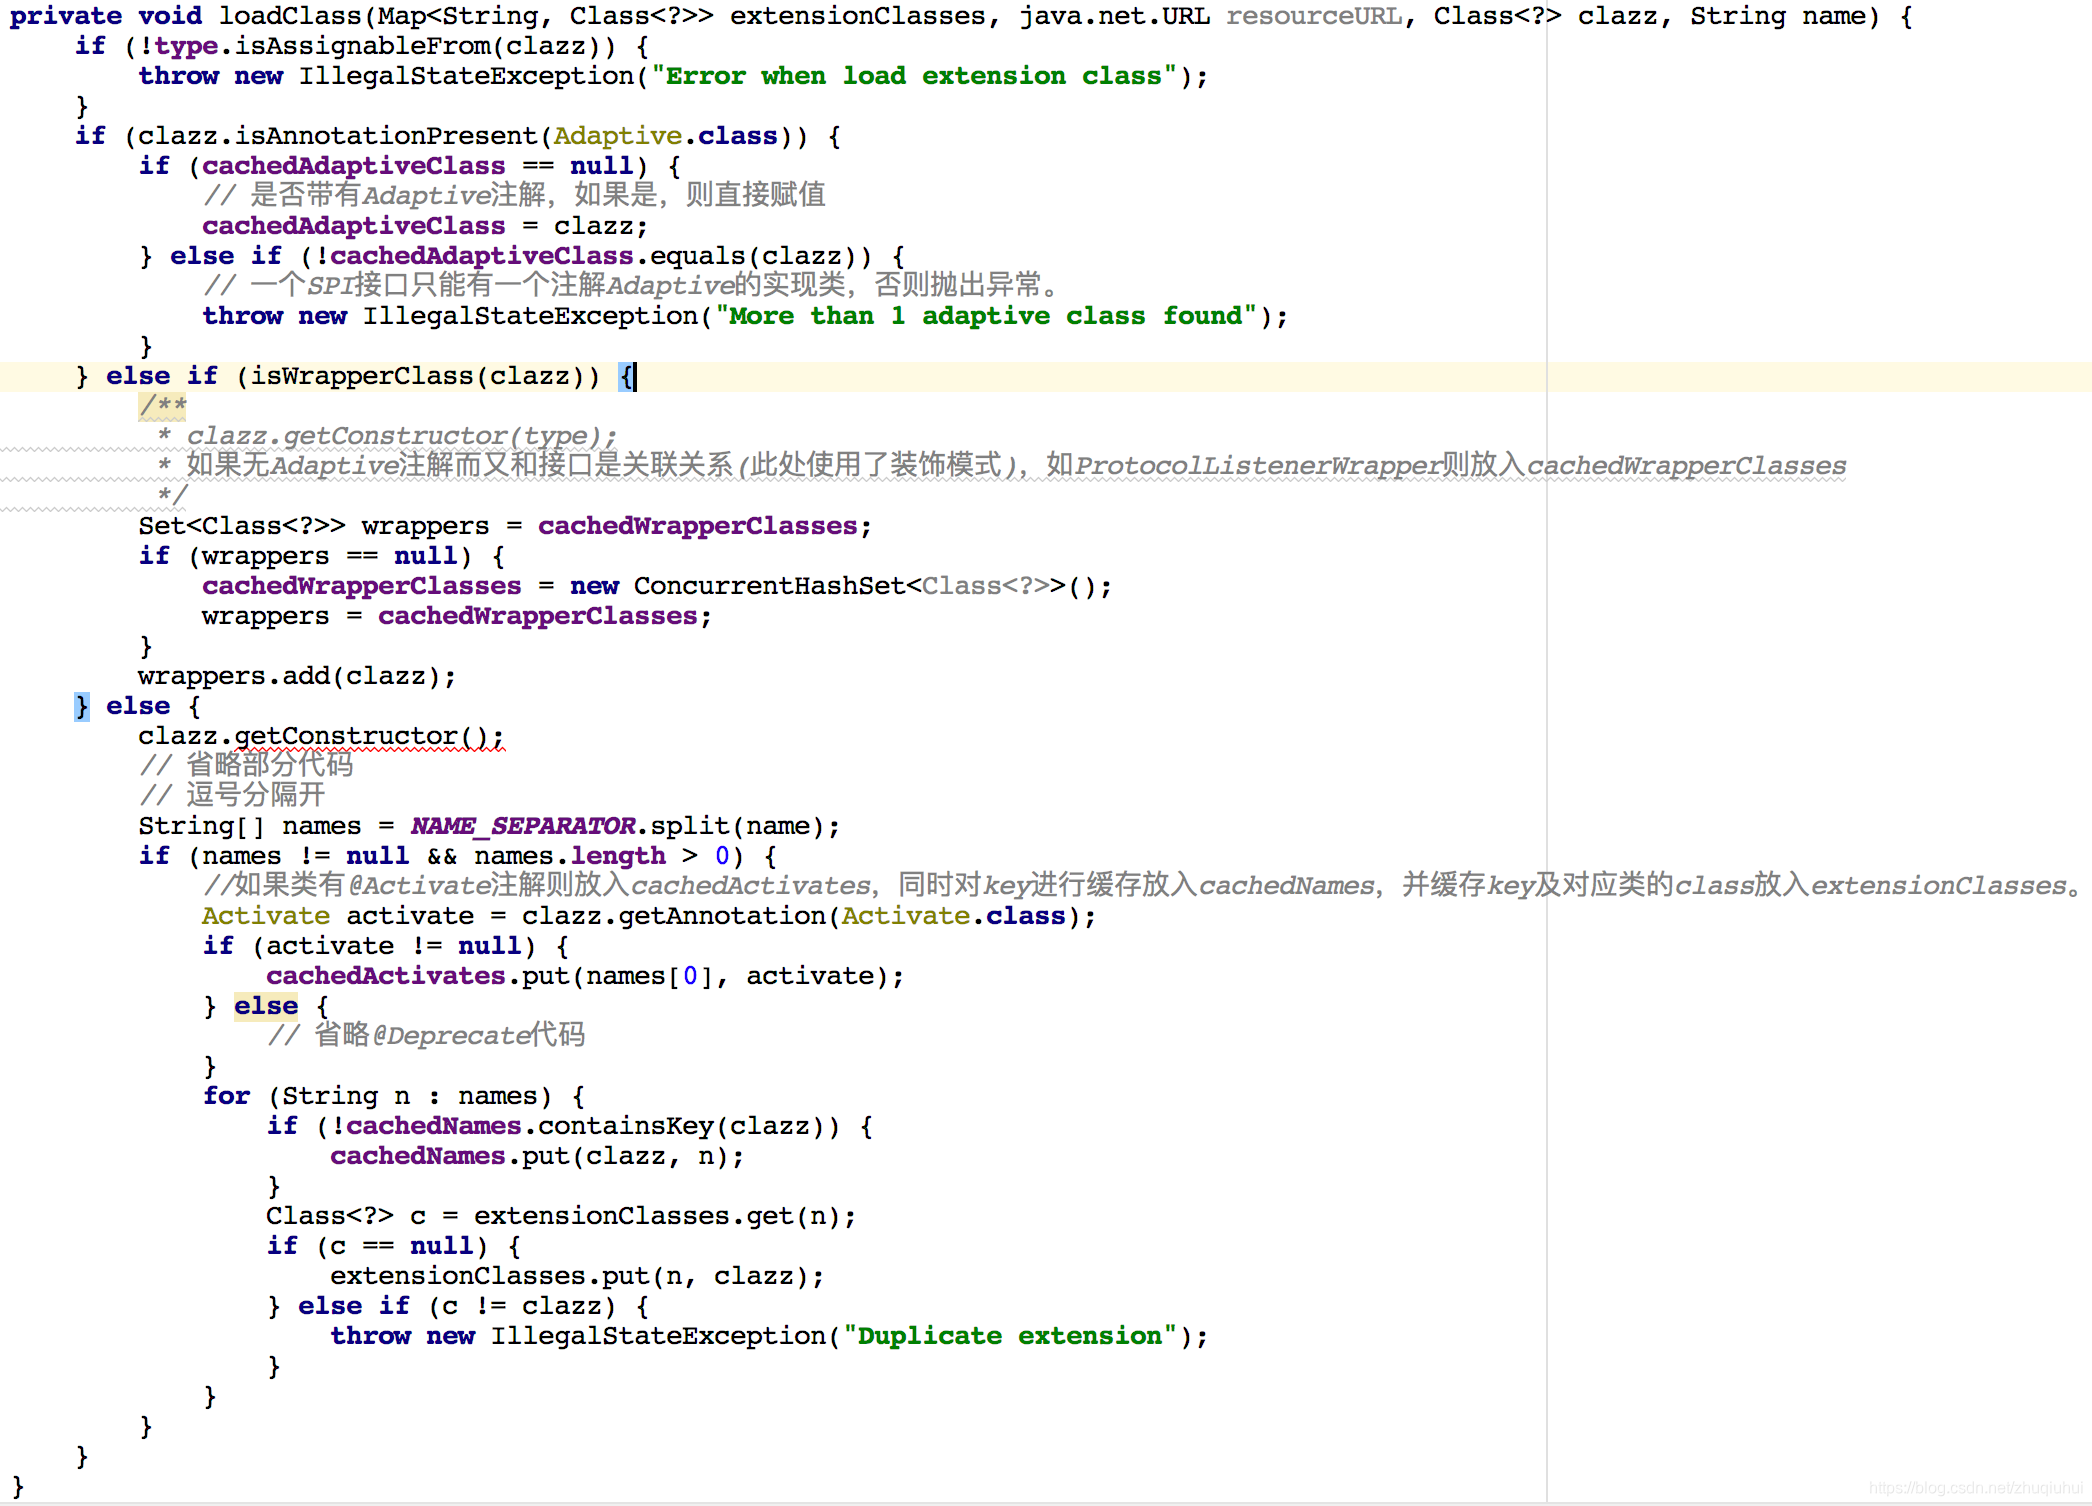The width and height of the screenshot is (2092, 1506).
Task: Click cachedNames.put(clazz, n) statement
Action: 537,1156
